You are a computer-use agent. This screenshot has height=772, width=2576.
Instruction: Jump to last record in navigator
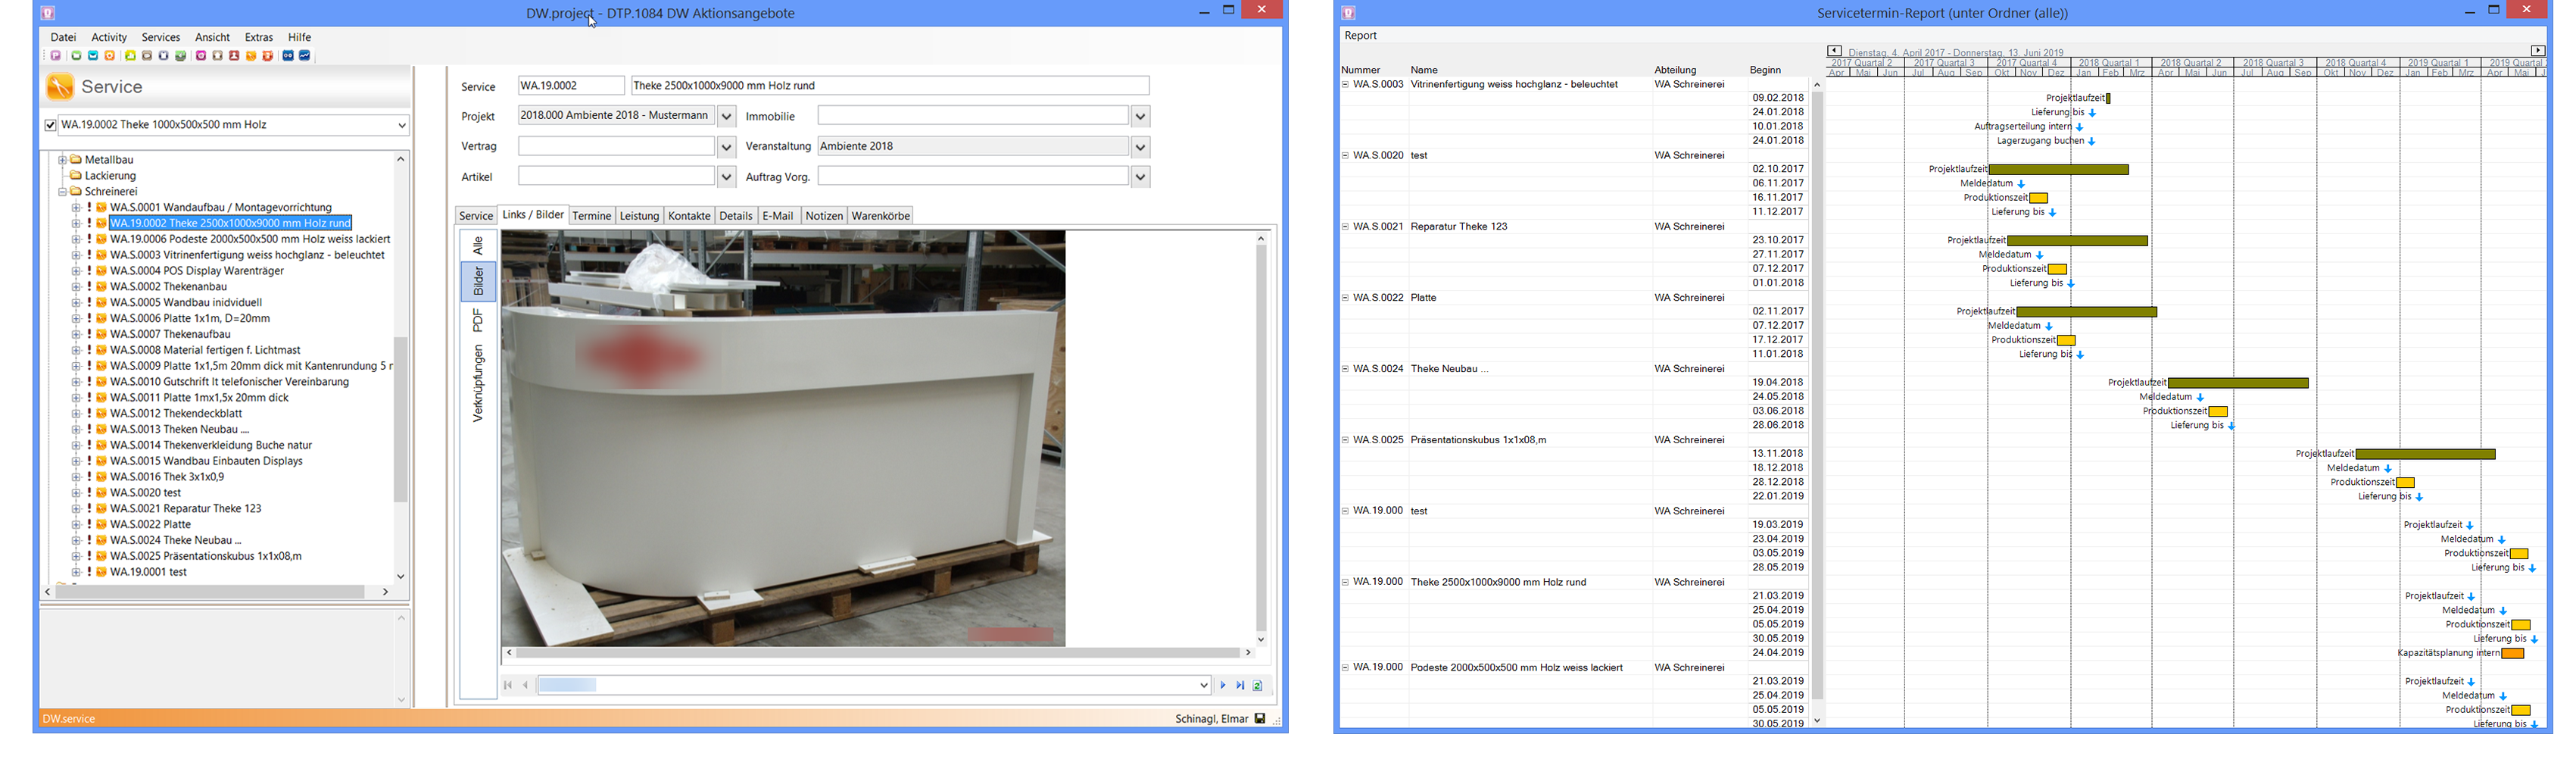(1240, 685)
